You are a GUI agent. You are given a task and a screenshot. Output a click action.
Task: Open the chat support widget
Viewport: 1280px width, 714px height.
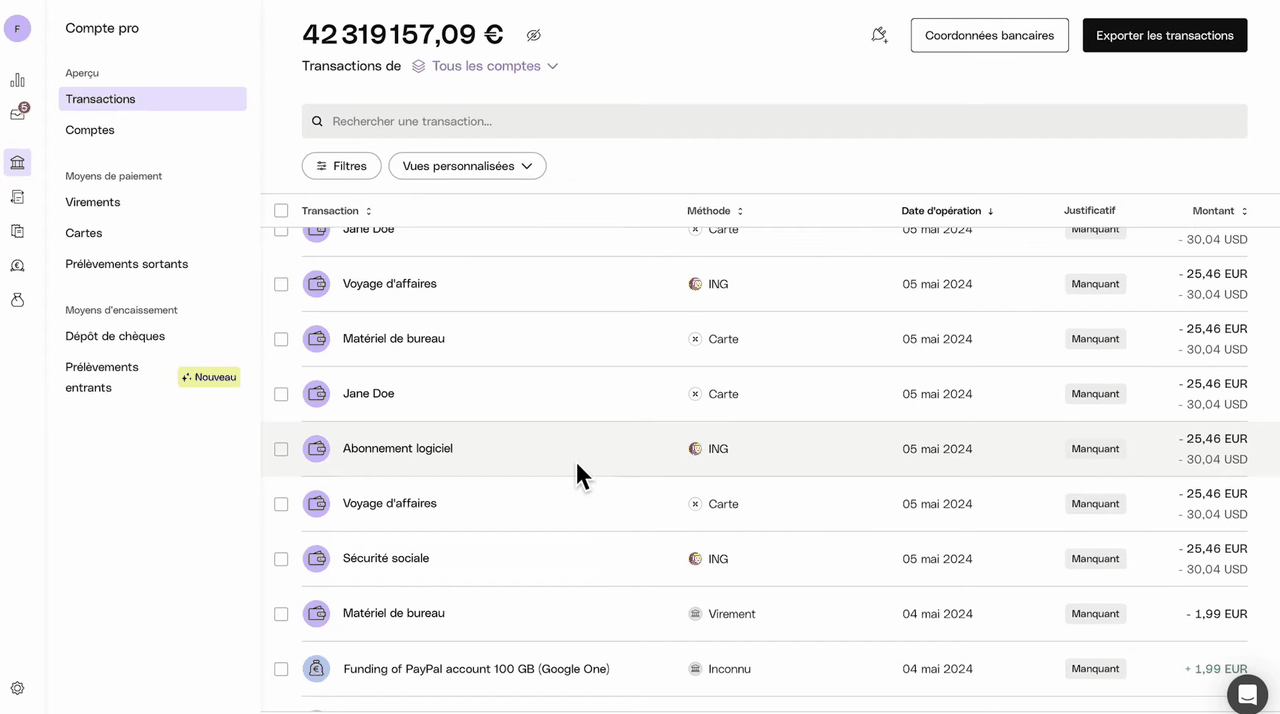tap(1247, 694)
